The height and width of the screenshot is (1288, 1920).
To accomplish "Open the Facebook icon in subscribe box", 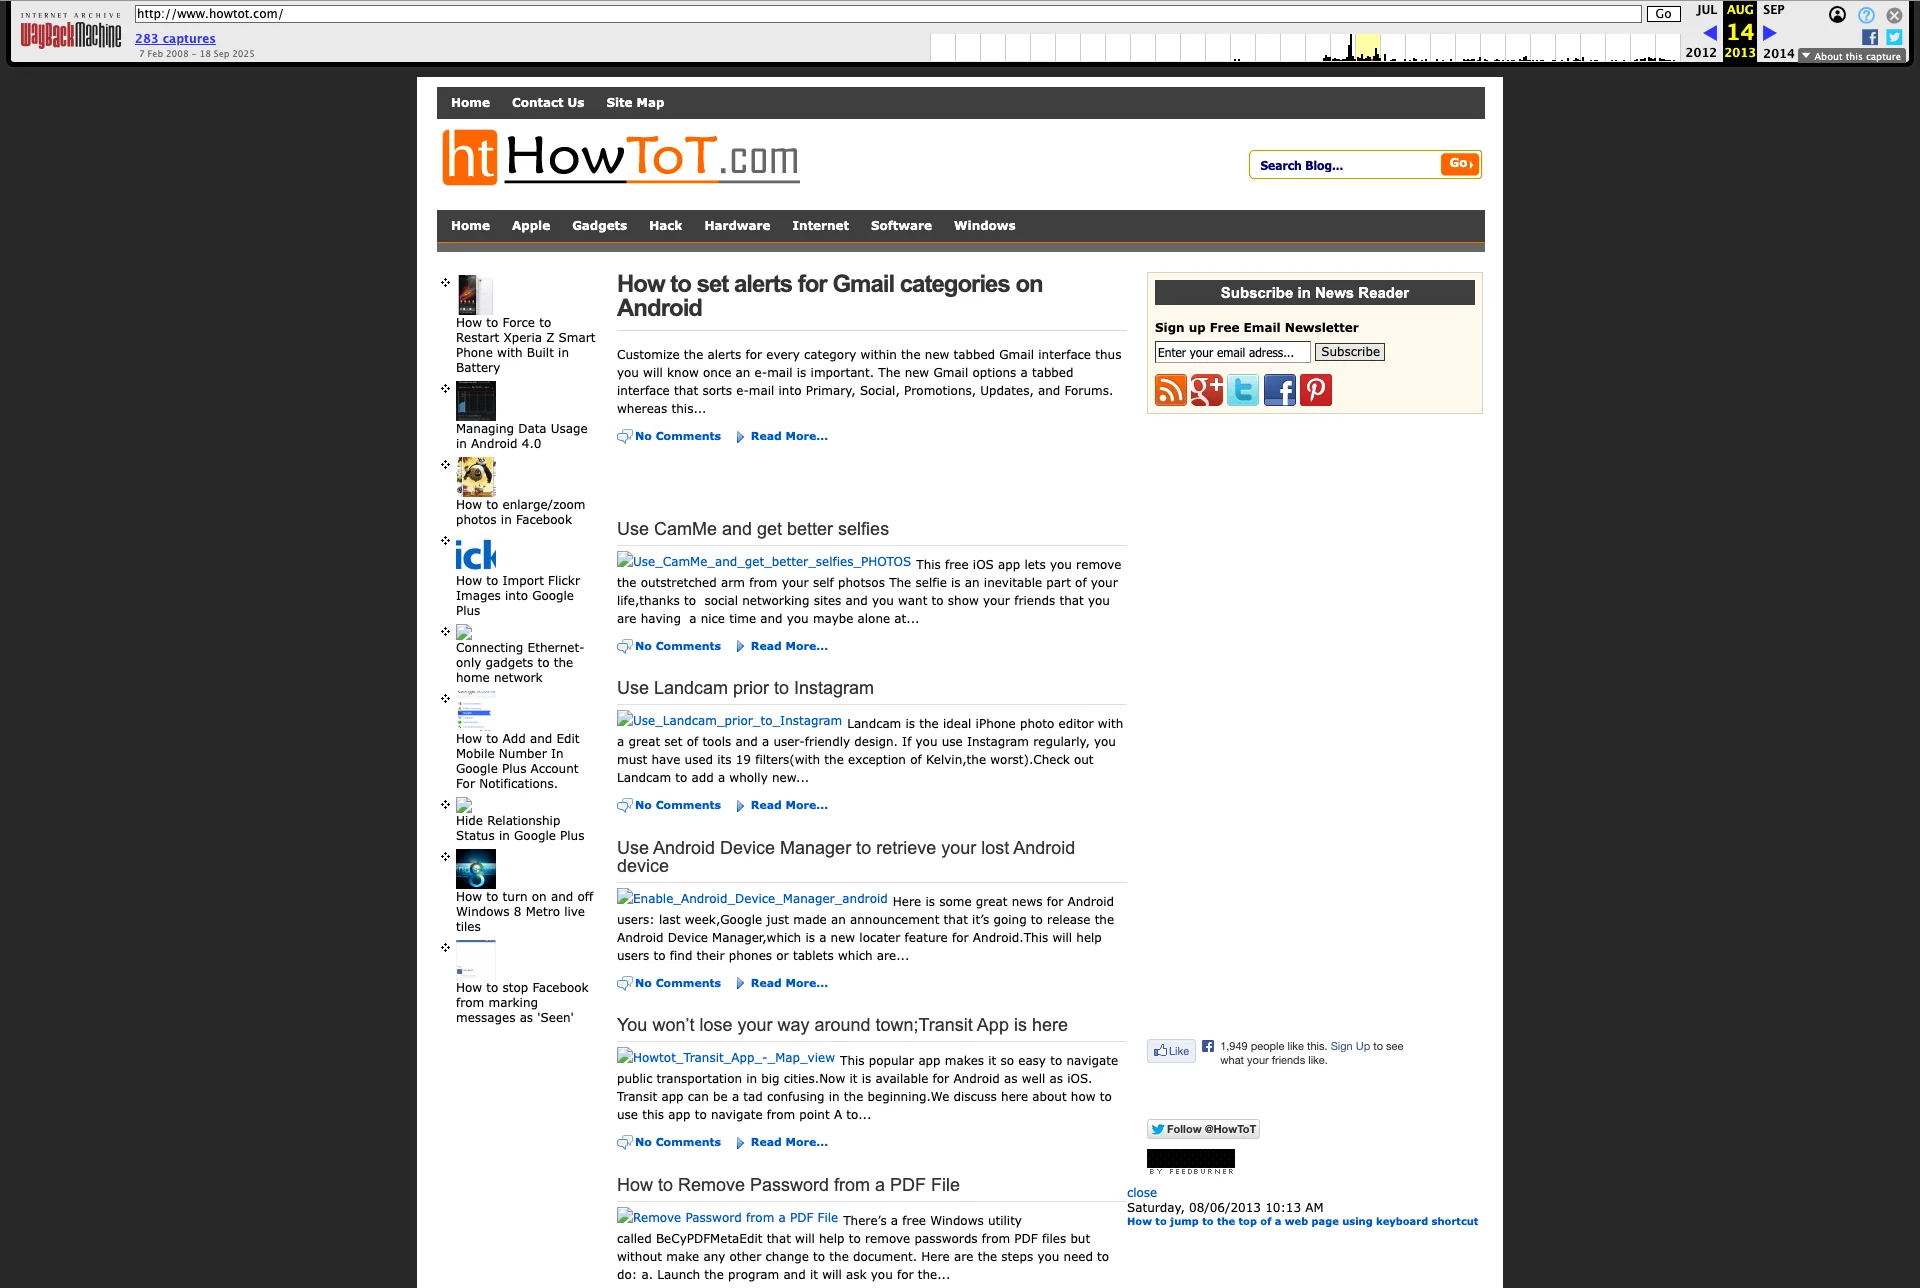I will pos(1279,390).
